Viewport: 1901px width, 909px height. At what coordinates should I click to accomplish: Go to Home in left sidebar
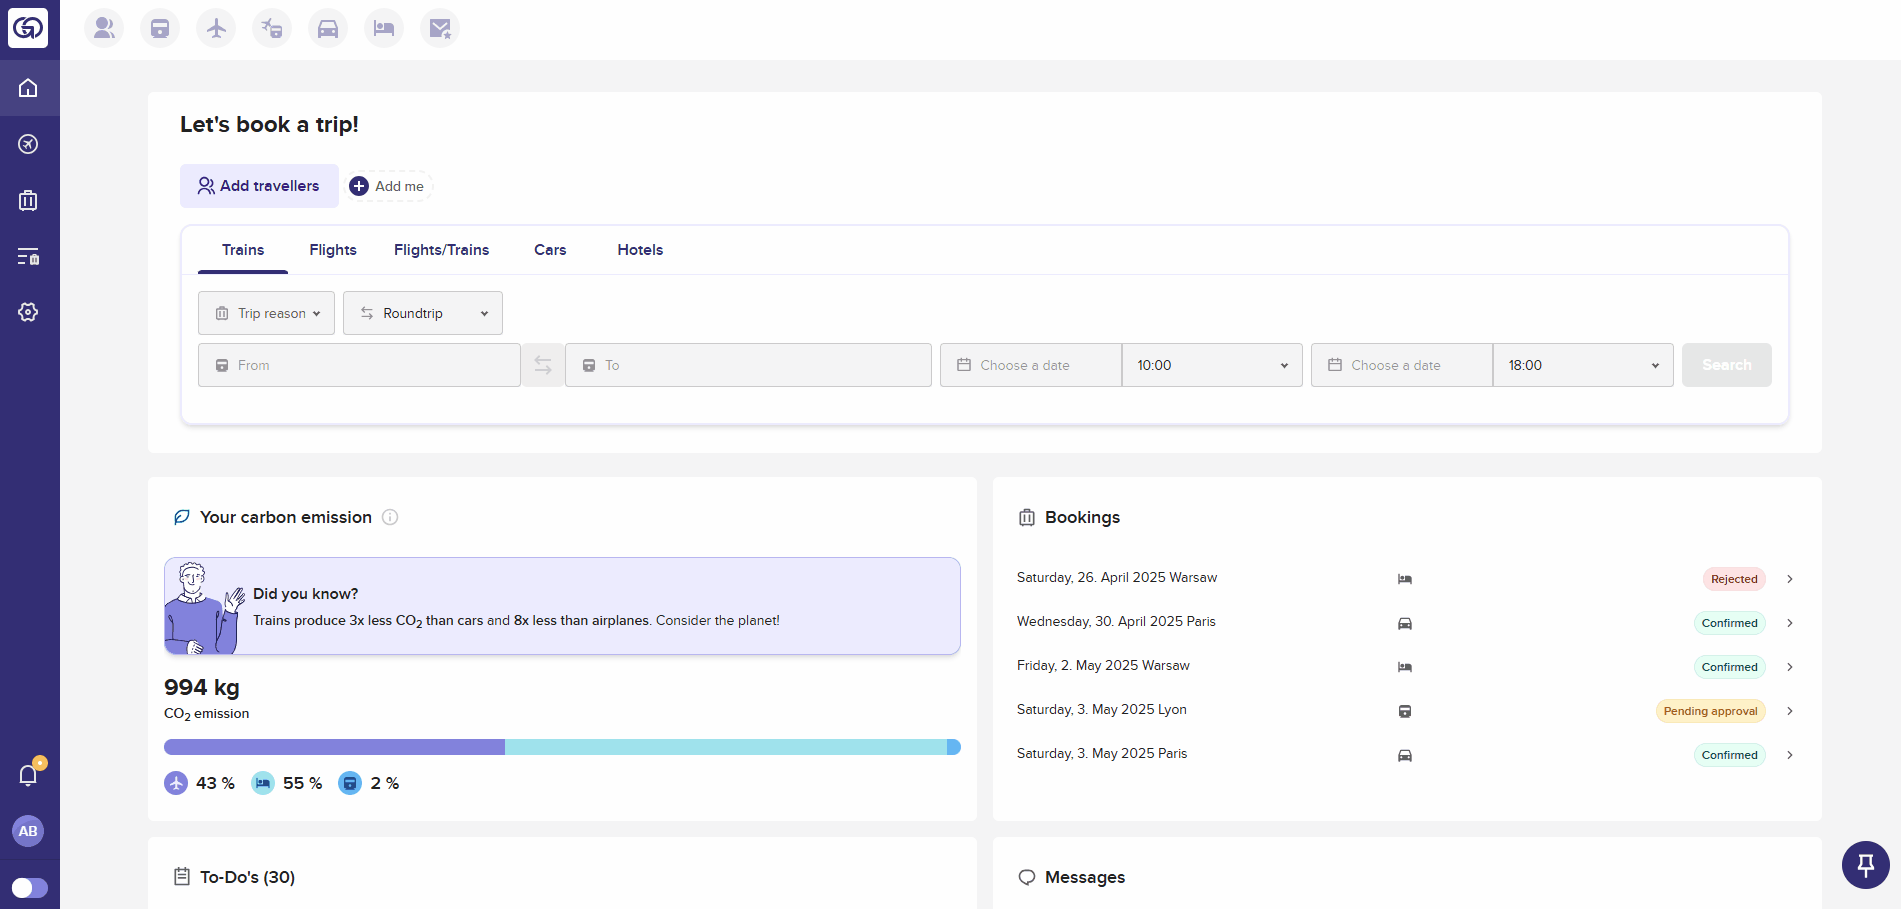(x=28, y=88)
